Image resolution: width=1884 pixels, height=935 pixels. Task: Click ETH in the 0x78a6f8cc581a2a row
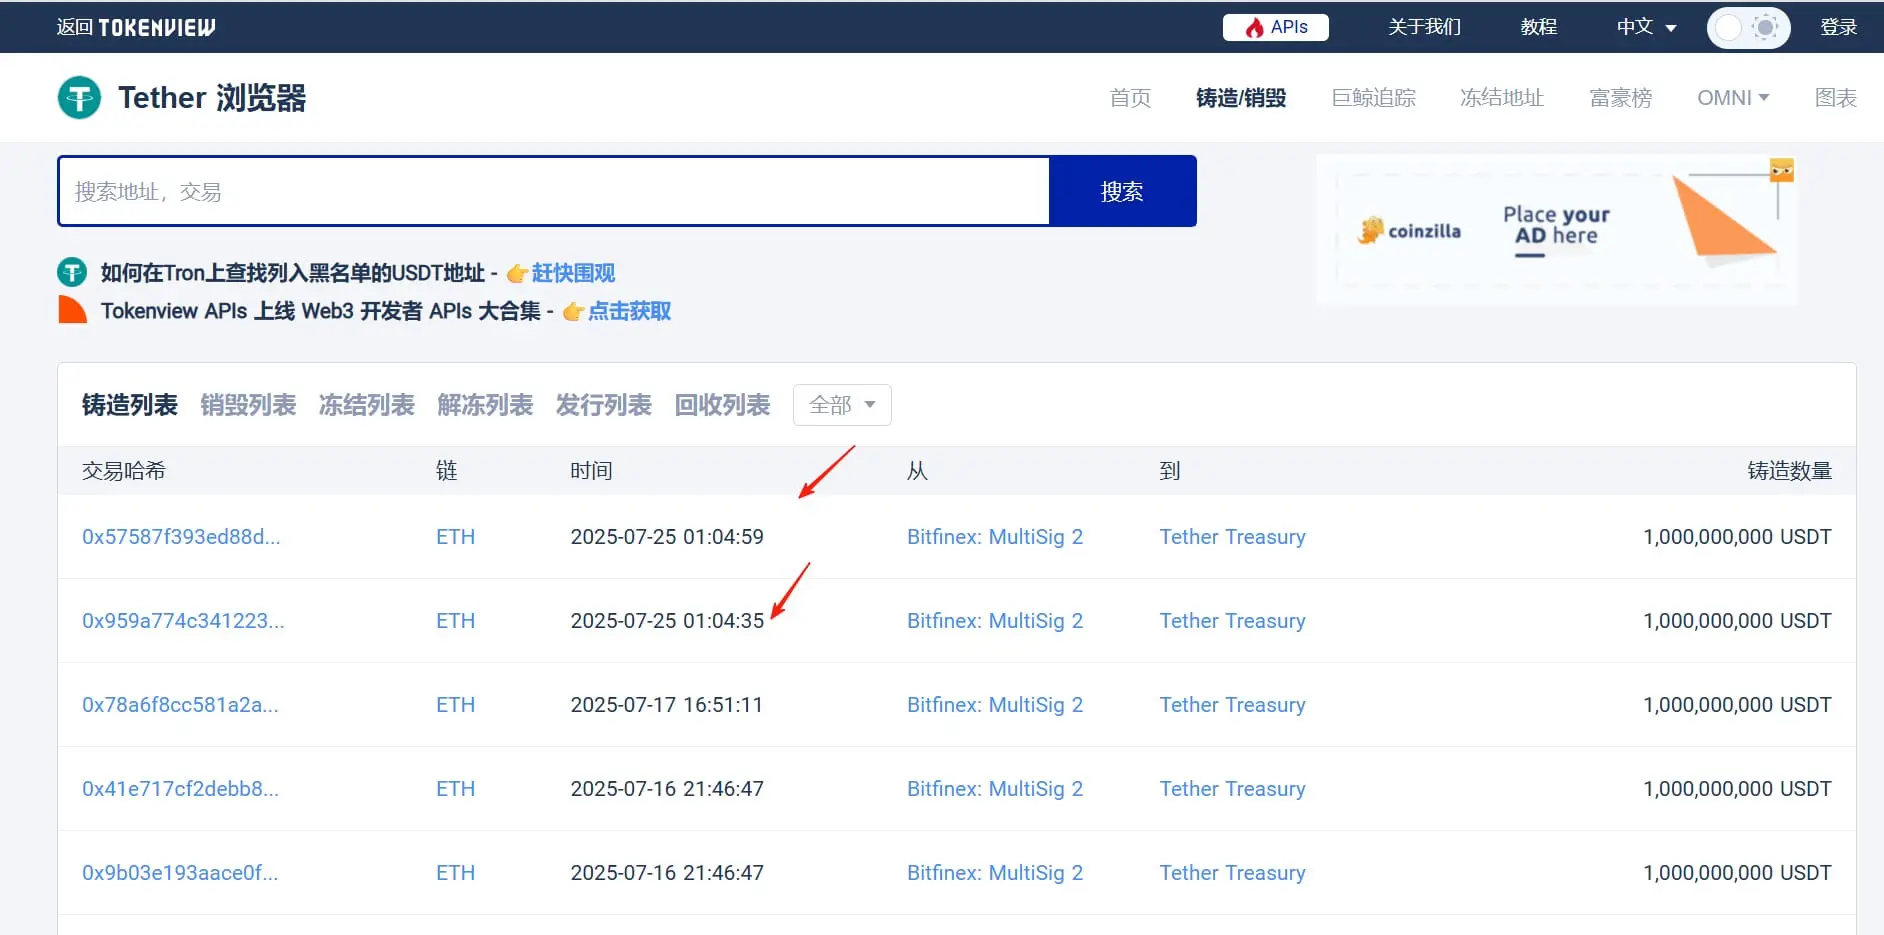(x=455, y=705)
